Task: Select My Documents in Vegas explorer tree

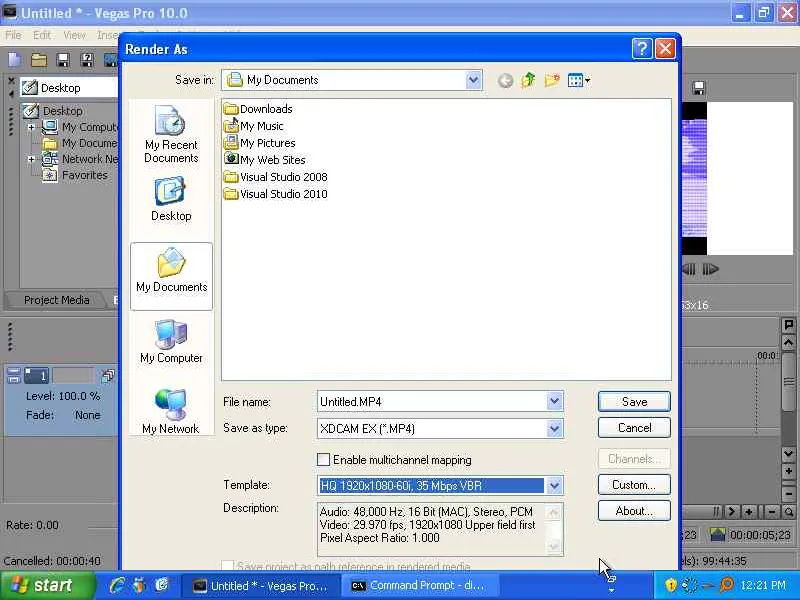Action: (81, 143)
